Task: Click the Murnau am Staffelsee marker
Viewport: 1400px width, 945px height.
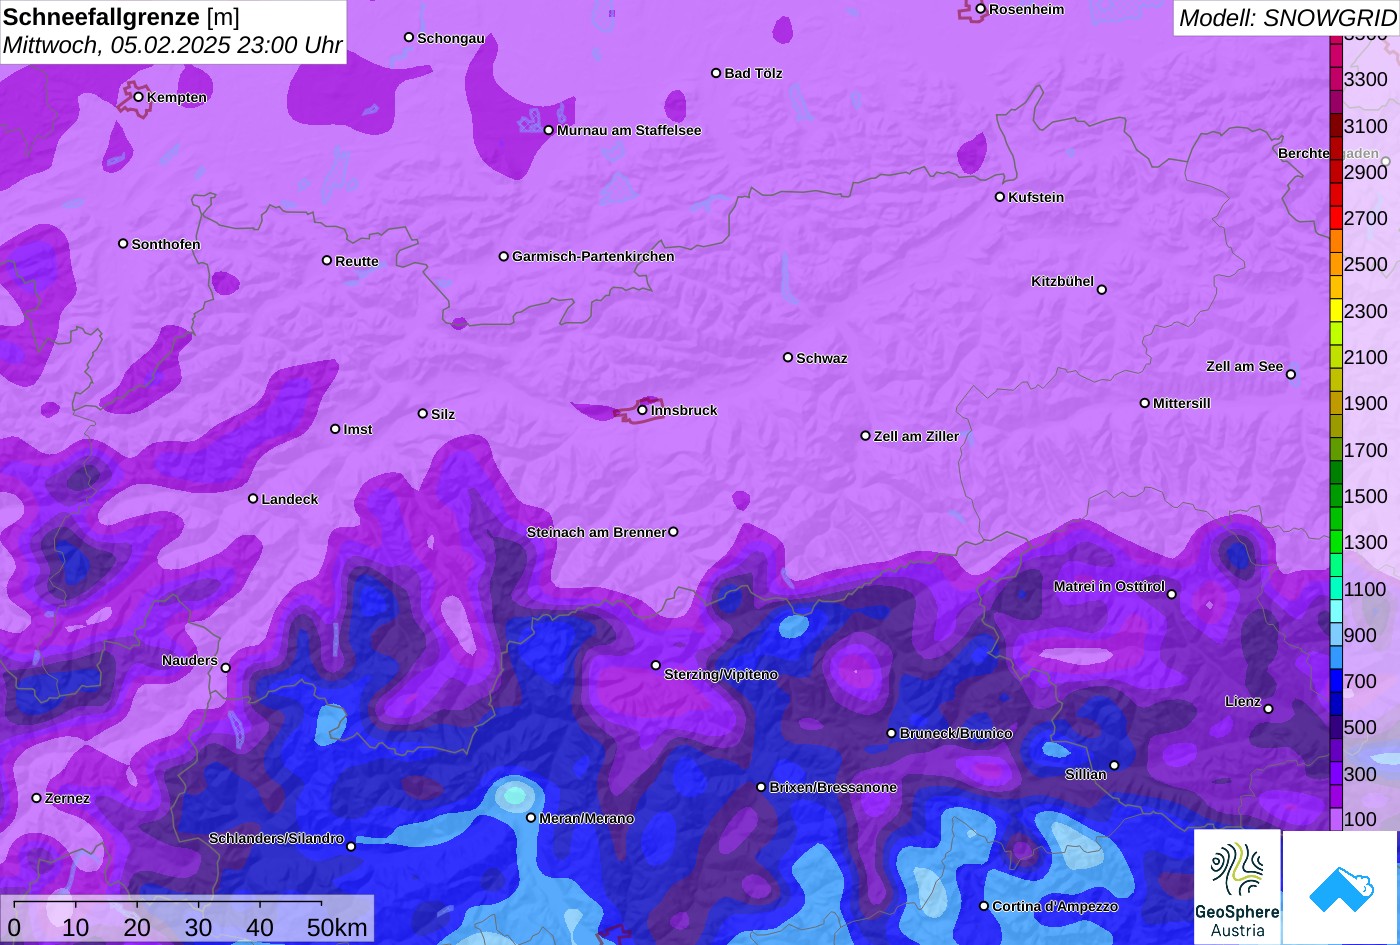Action: tap(549, 130)
